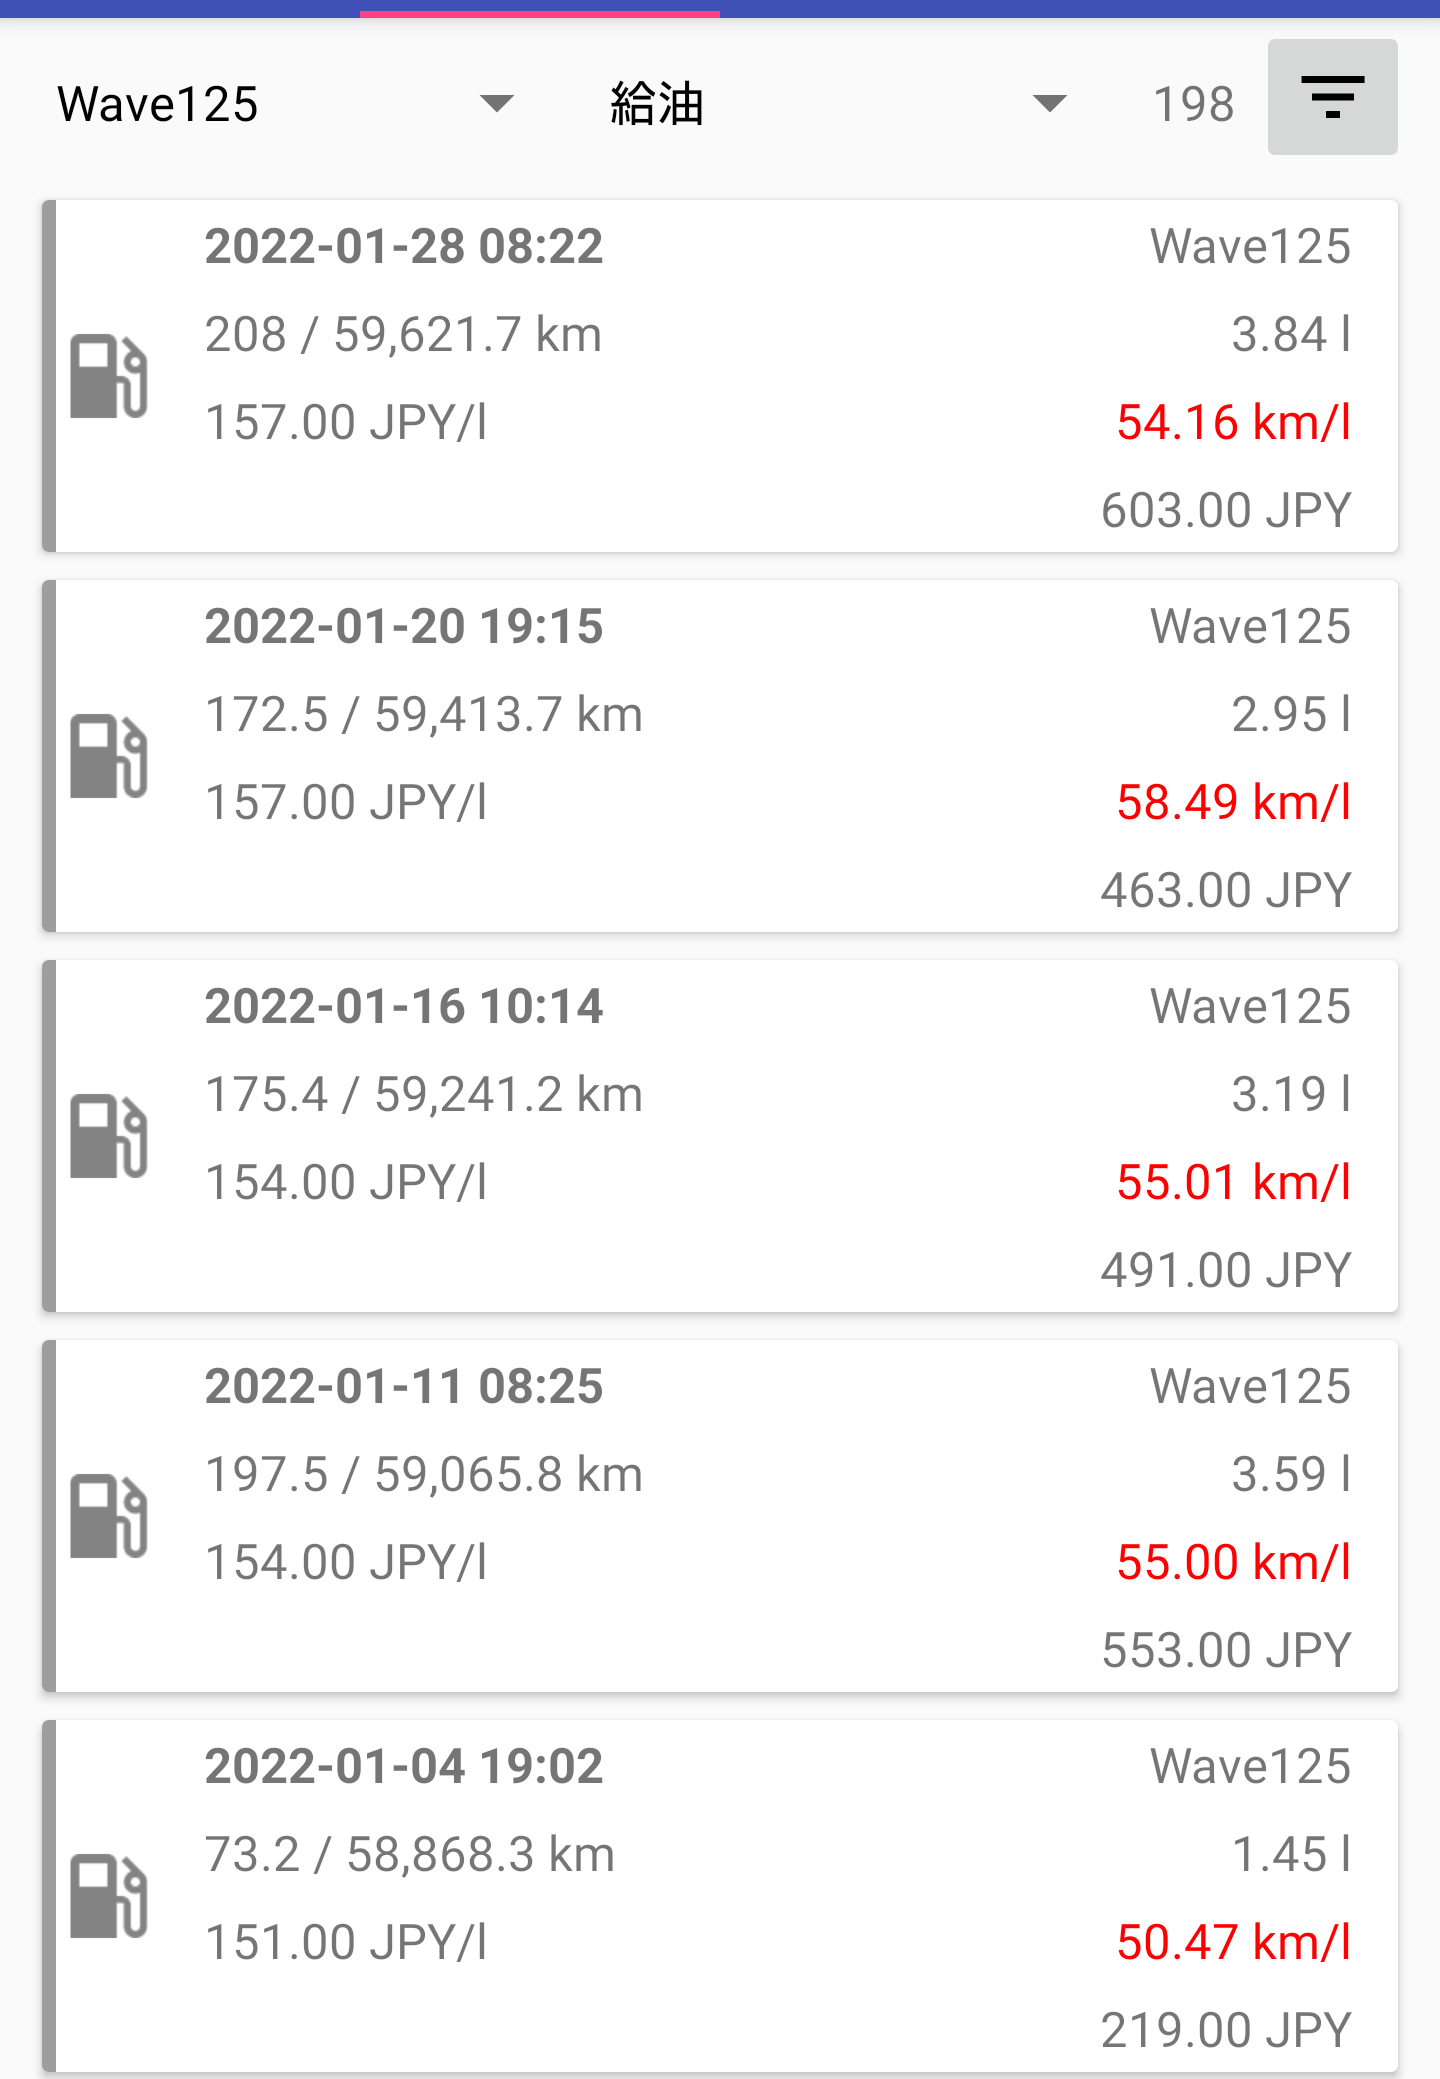Open the 2022-01-04 19:02 refuel record
1440x2079 pixels.
pos(720,1896)
